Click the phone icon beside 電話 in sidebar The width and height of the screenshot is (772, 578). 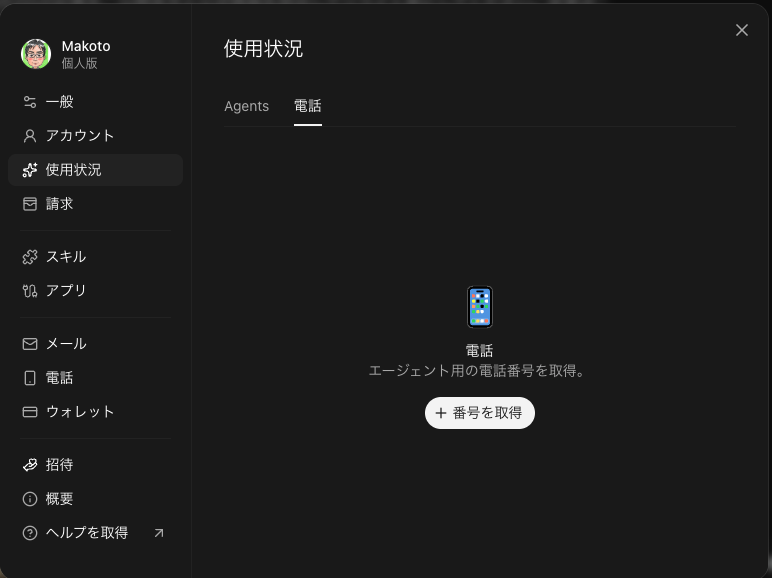coord(30,378)
